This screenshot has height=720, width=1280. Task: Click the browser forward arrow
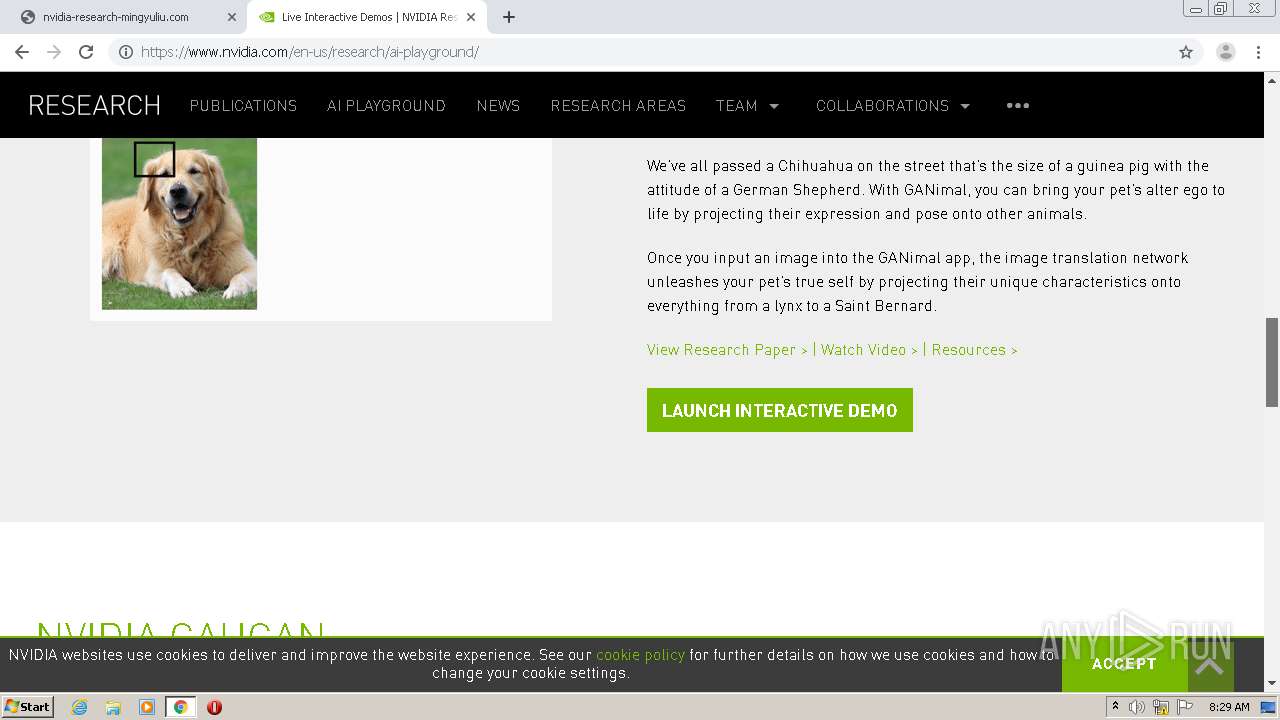(54, 52)
